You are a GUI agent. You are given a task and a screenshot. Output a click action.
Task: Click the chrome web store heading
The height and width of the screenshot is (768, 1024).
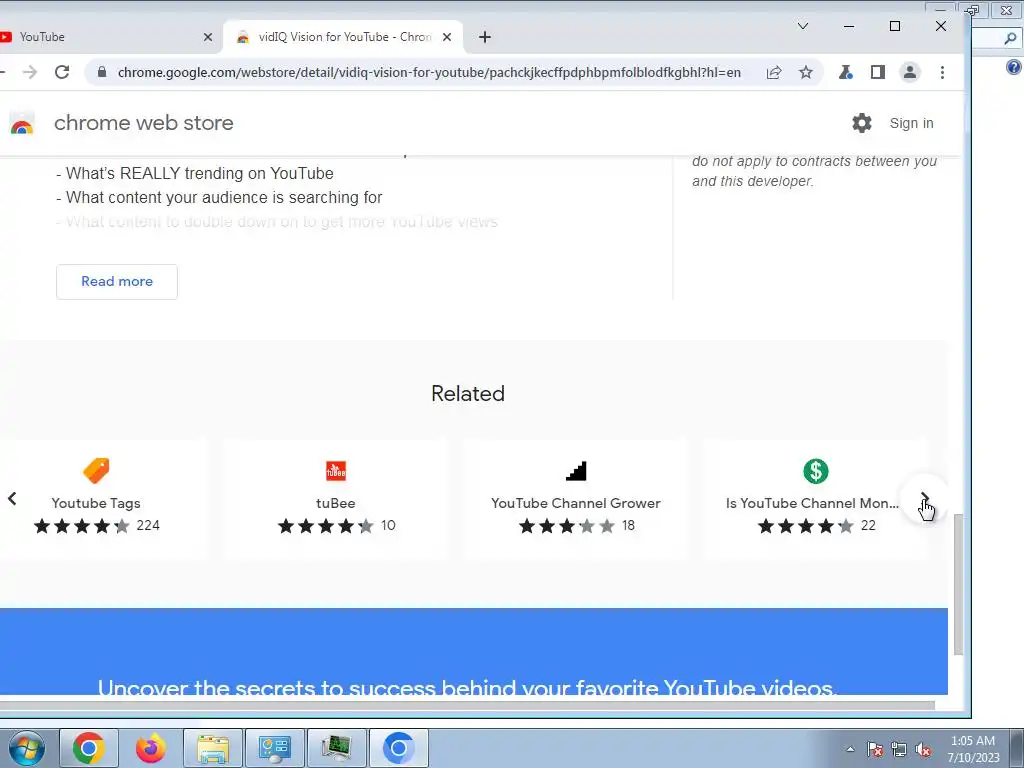144,123
